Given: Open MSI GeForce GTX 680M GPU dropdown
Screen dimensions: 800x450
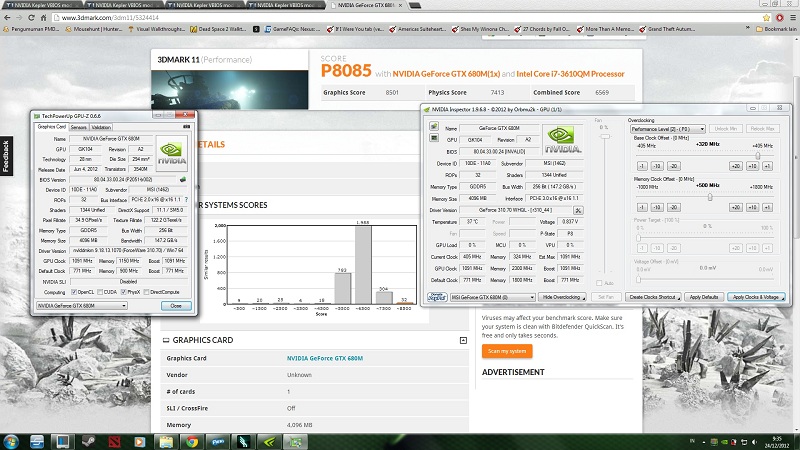Looking at the screenshot, I should [492, 297].
